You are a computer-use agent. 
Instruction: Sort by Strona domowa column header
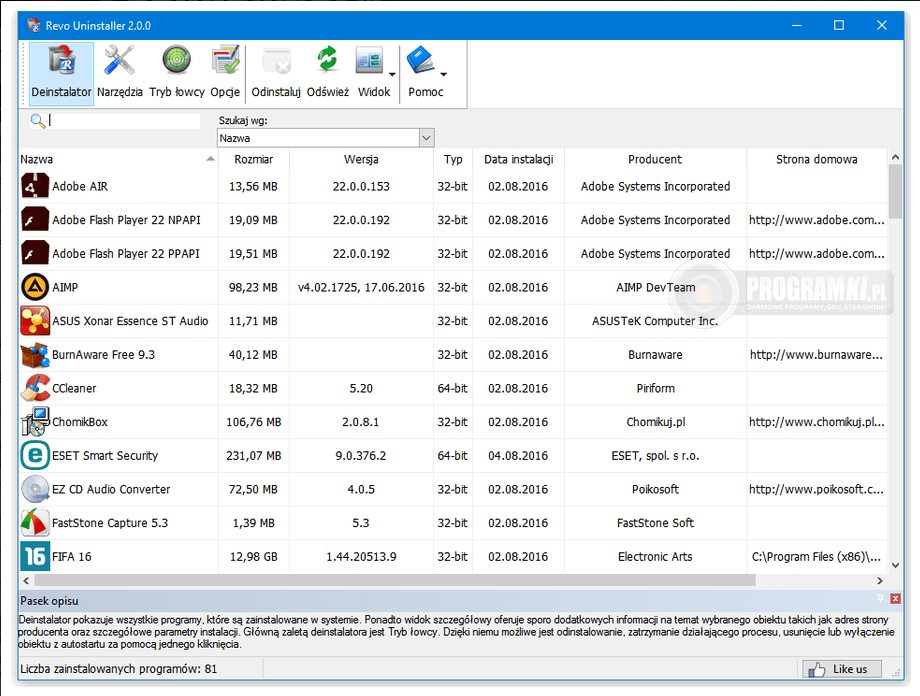[x=817, y=159]
